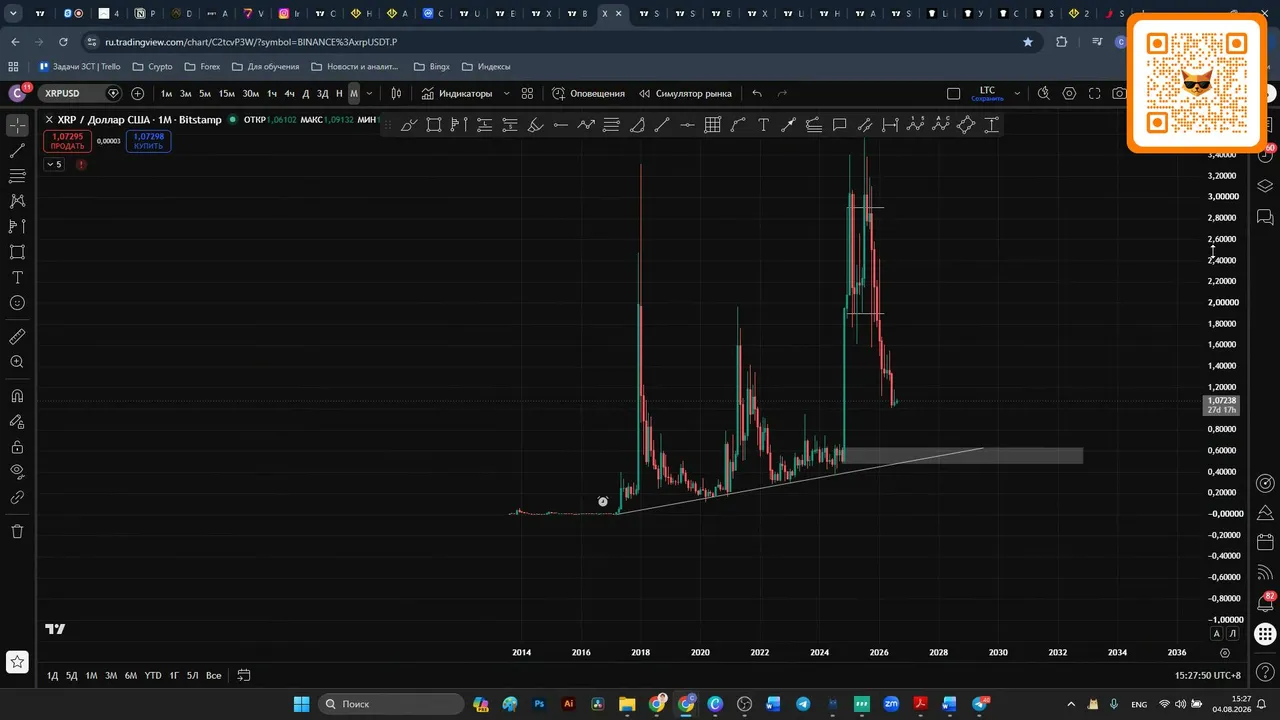The width and height of the screenshot is (1280, 720).
Task: Toggle magnet mode in left sidebar
Action: [x=17, y=396]
